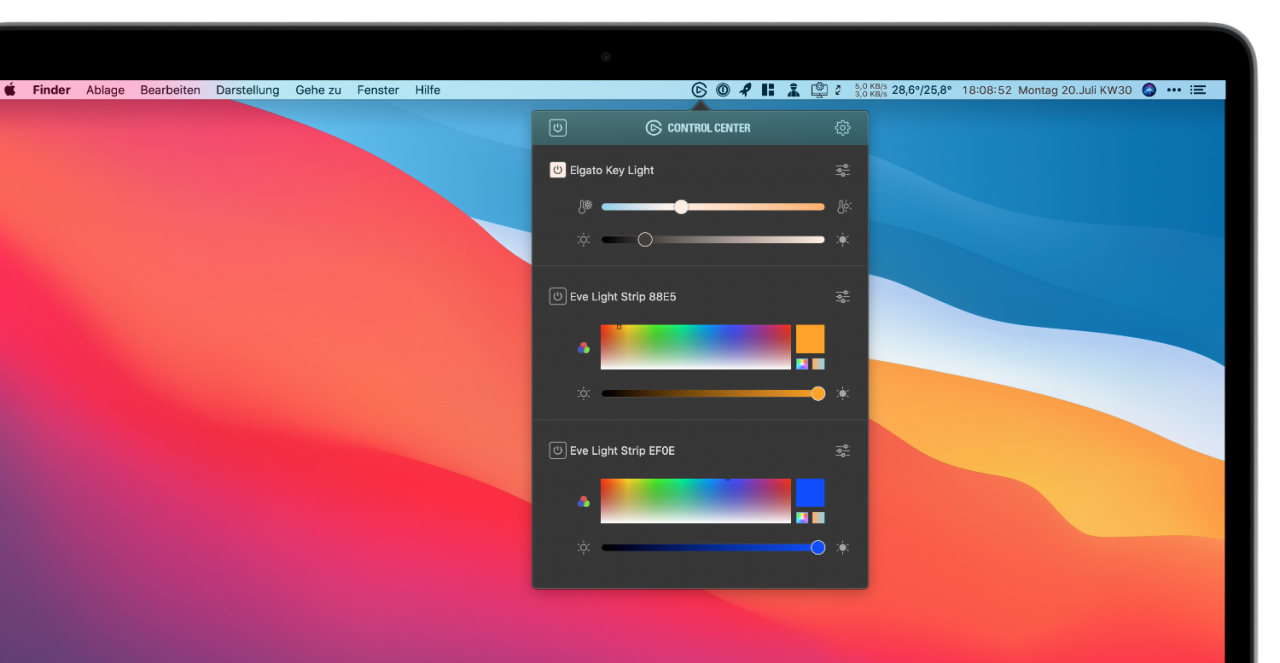Click the blue color preview swatch
Image resolution: width=1280 pixels, height=663 pixels.
click(x=810, y=493)
